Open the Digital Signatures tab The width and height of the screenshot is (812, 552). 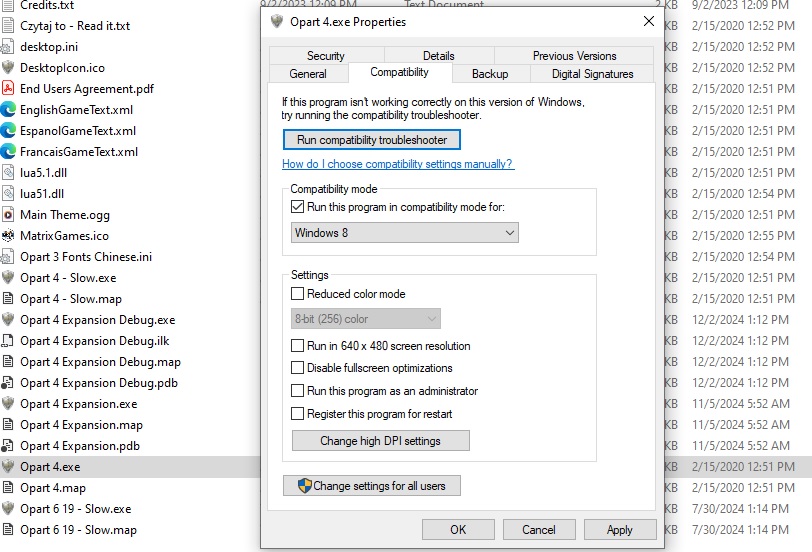point(592,74)
